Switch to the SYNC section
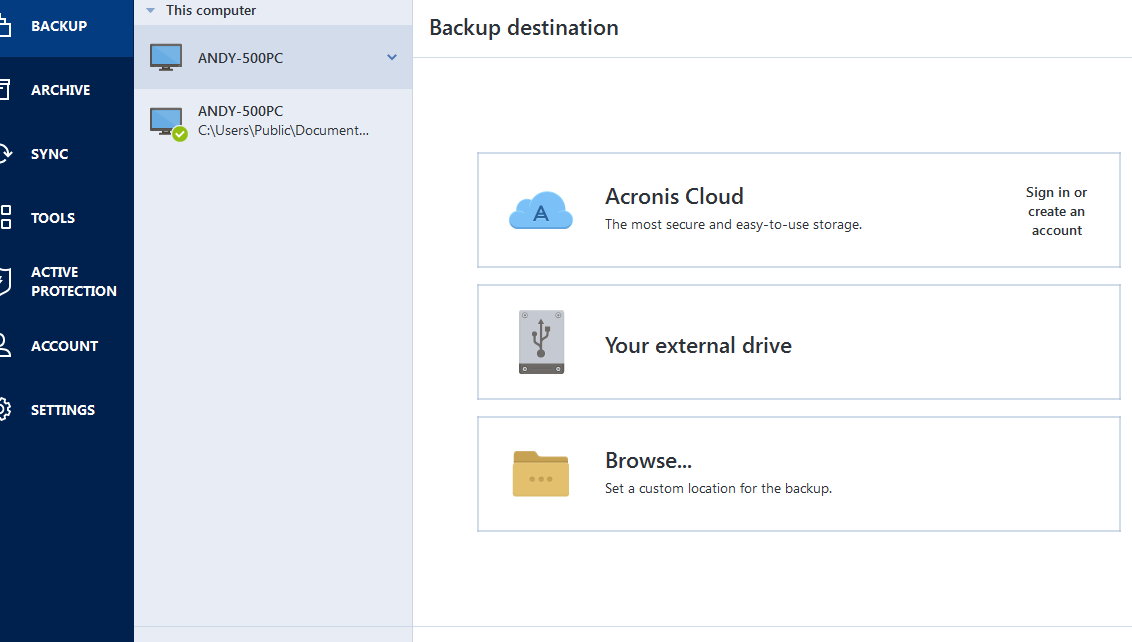The image size is (1132, 642). (x=50, y=154)
